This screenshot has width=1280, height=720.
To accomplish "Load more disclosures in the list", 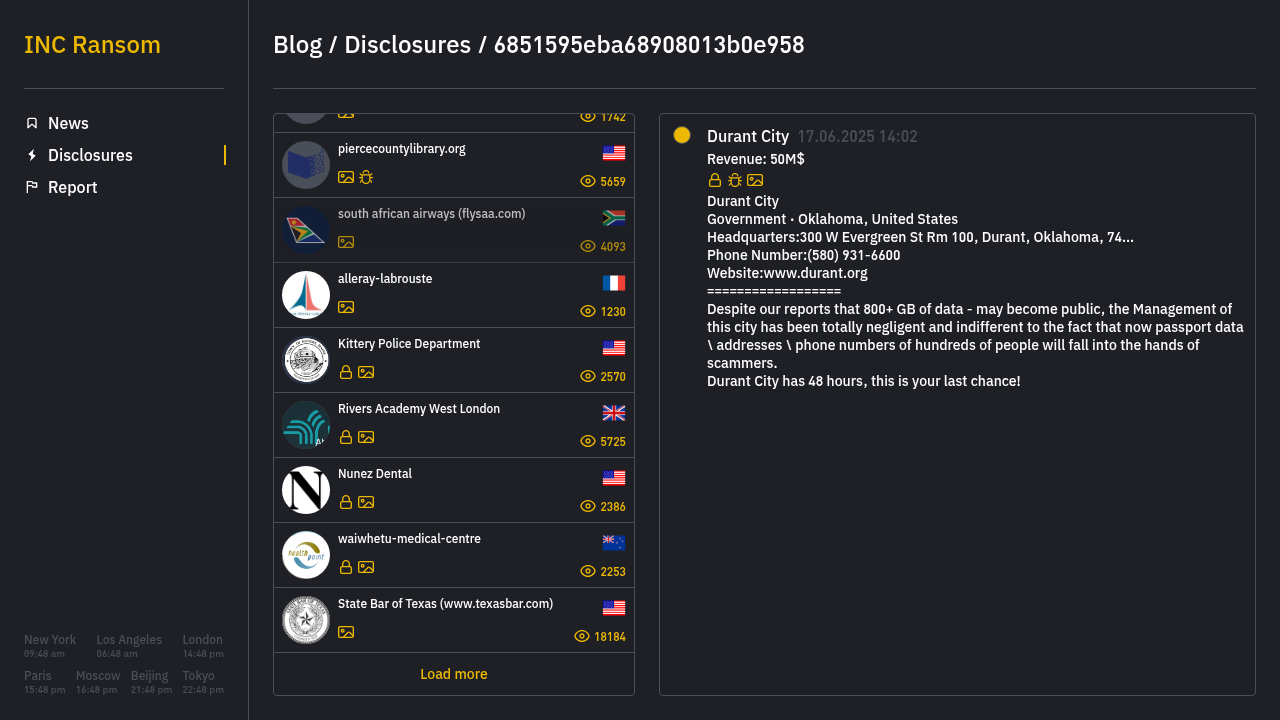I will coord(454,674).
